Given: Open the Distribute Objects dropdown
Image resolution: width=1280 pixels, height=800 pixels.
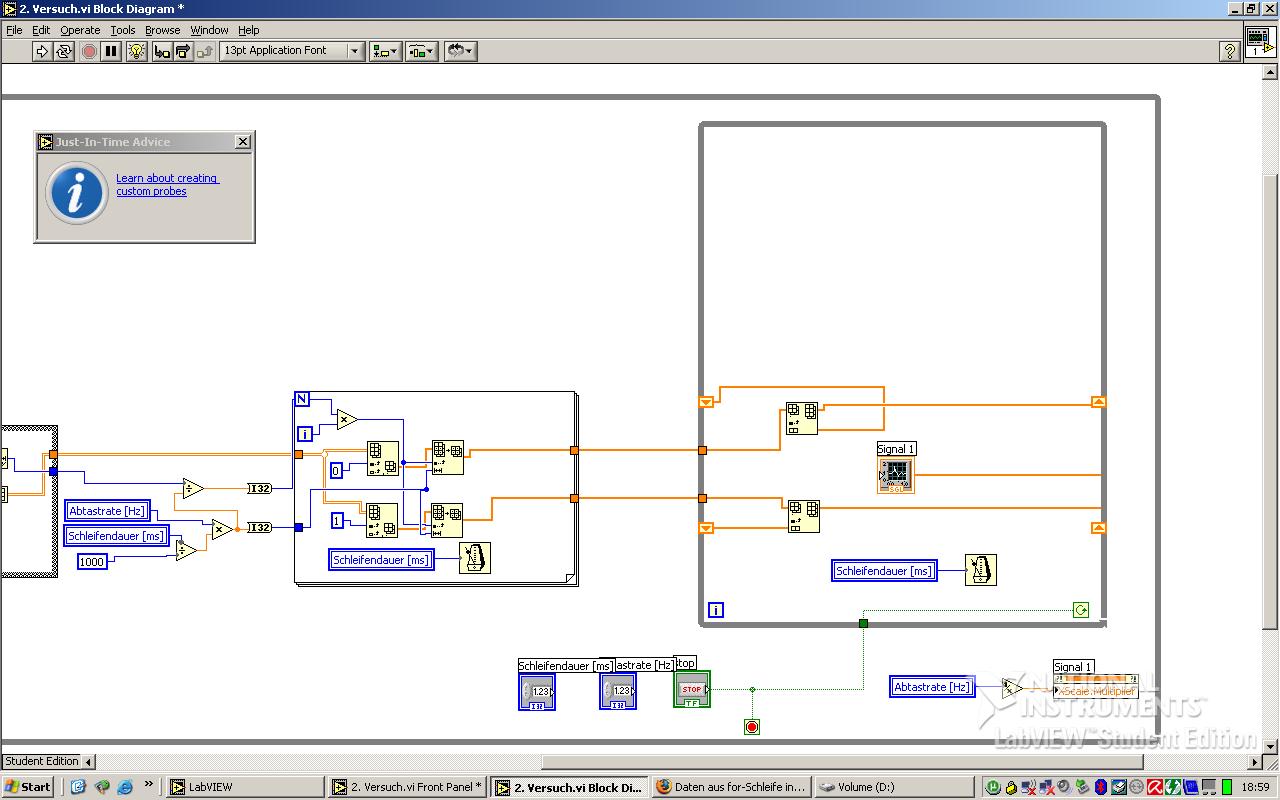Looking at the screenshot, I should click(422, 51).
